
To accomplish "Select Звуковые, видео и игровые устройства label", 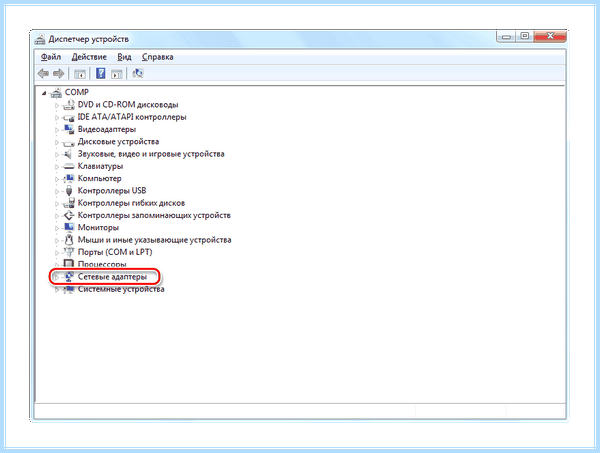I will 151,154.
